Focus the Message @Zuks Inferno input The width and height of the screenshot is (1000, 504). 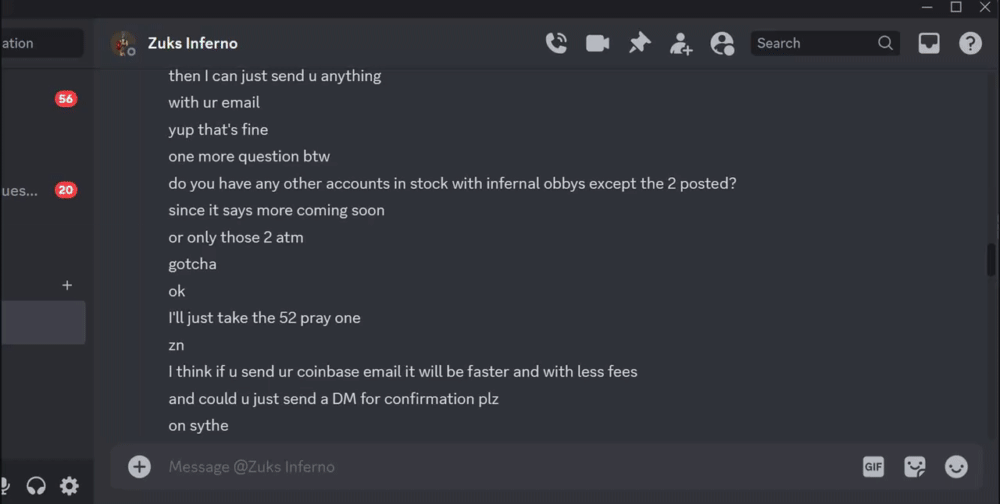click(500, 467)
